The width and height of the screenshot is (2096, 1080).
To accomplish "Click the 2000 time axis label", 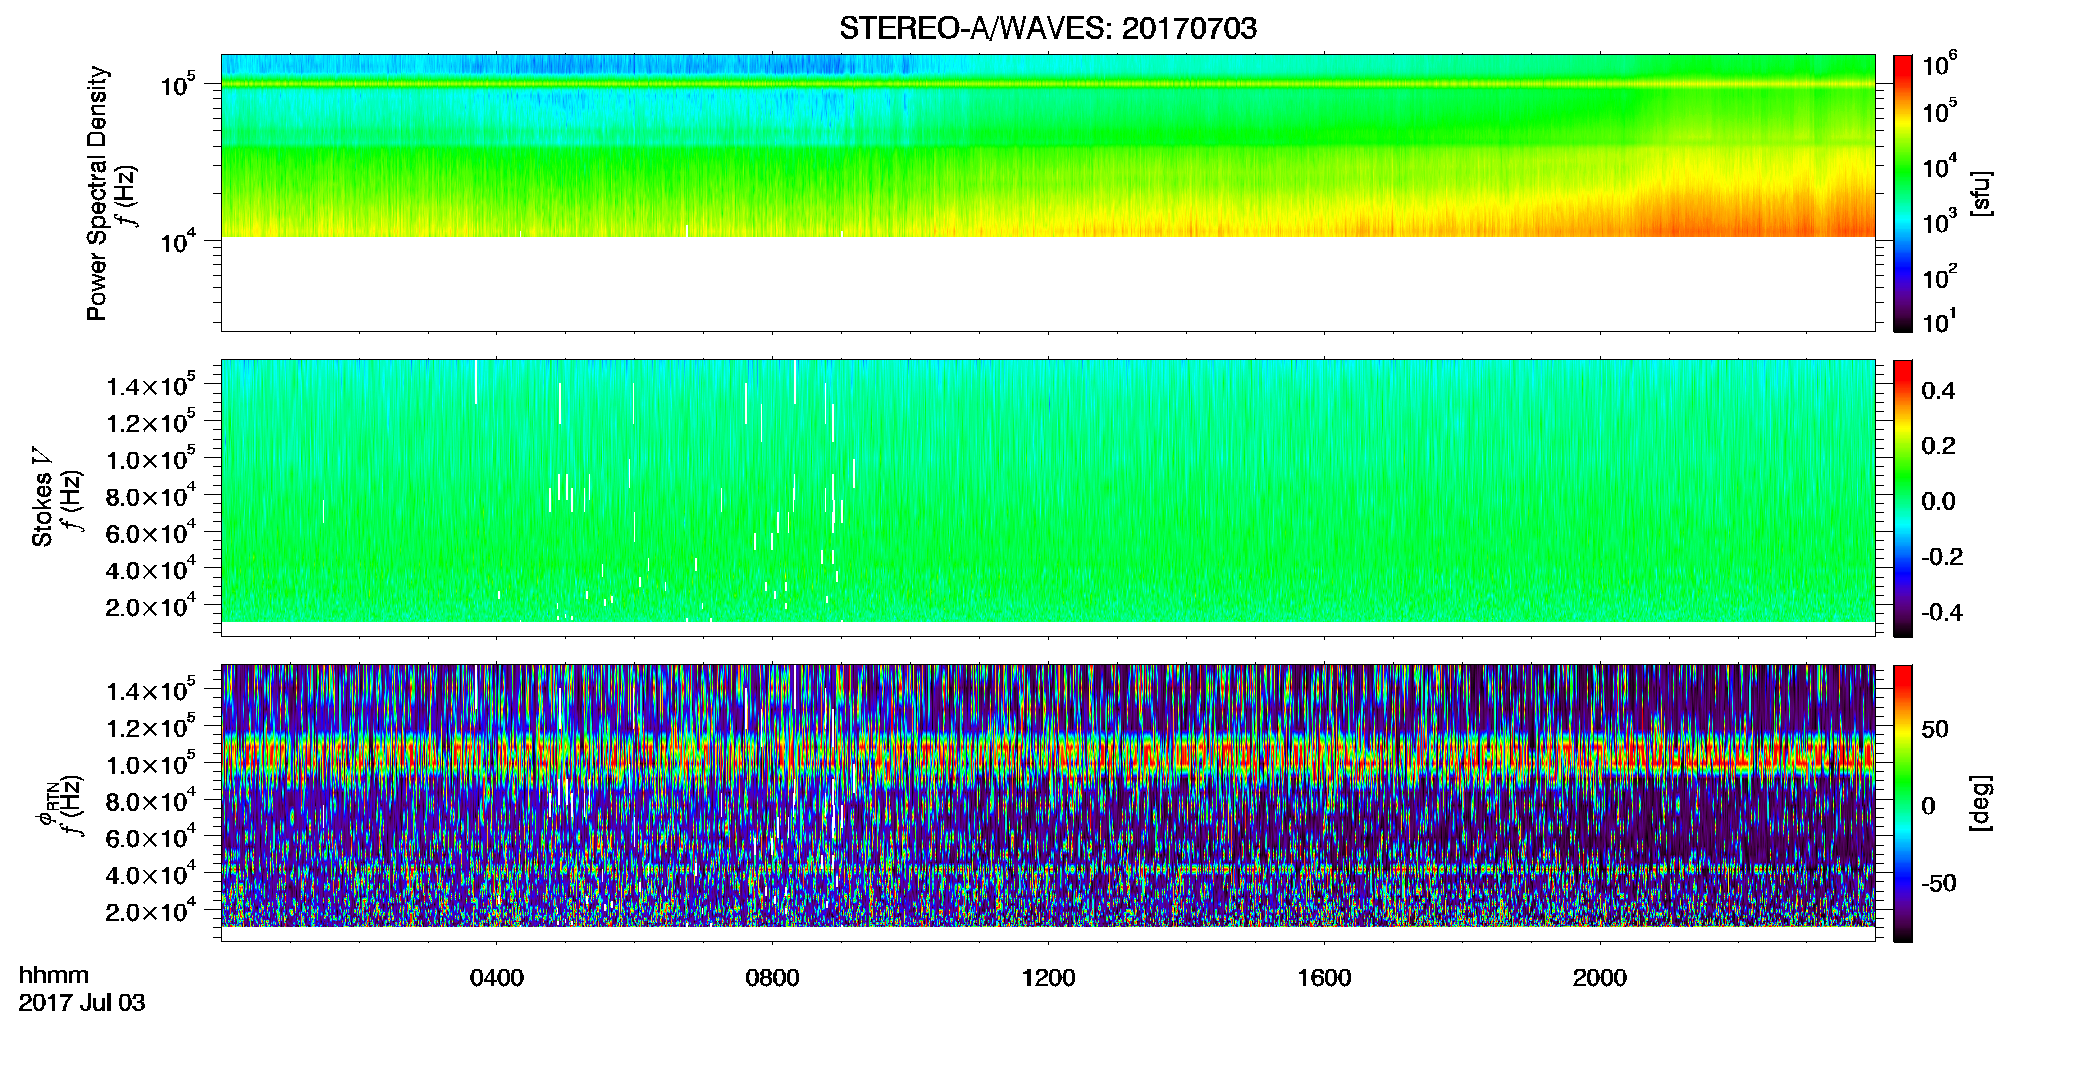I will (1599, 978).
